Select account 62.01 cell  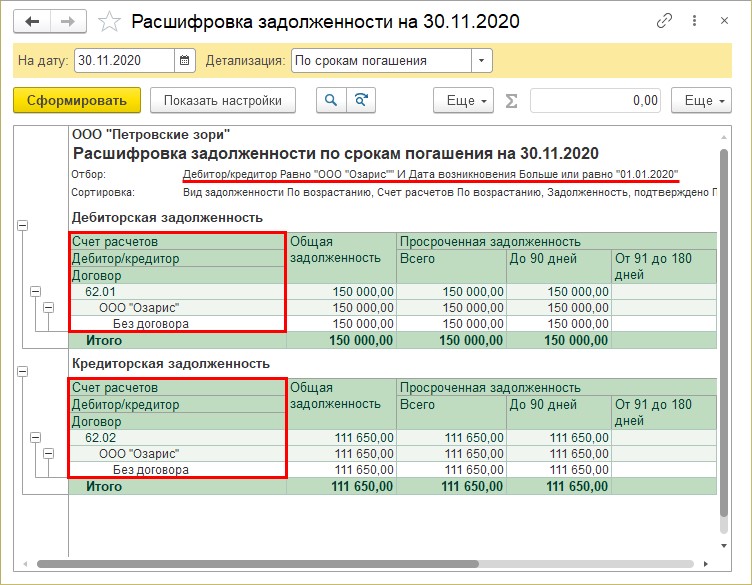click(177, 292)
